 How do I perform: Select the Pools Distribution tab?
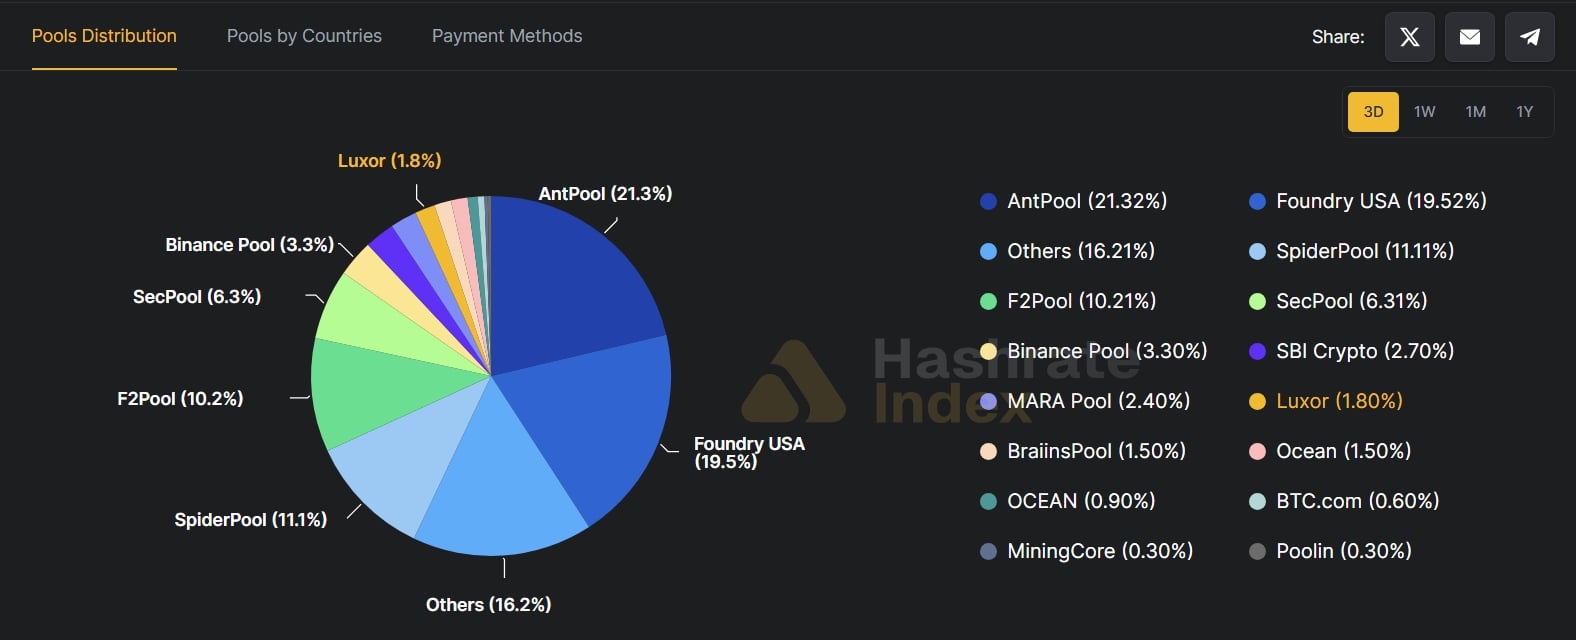[x=104, y=36]
